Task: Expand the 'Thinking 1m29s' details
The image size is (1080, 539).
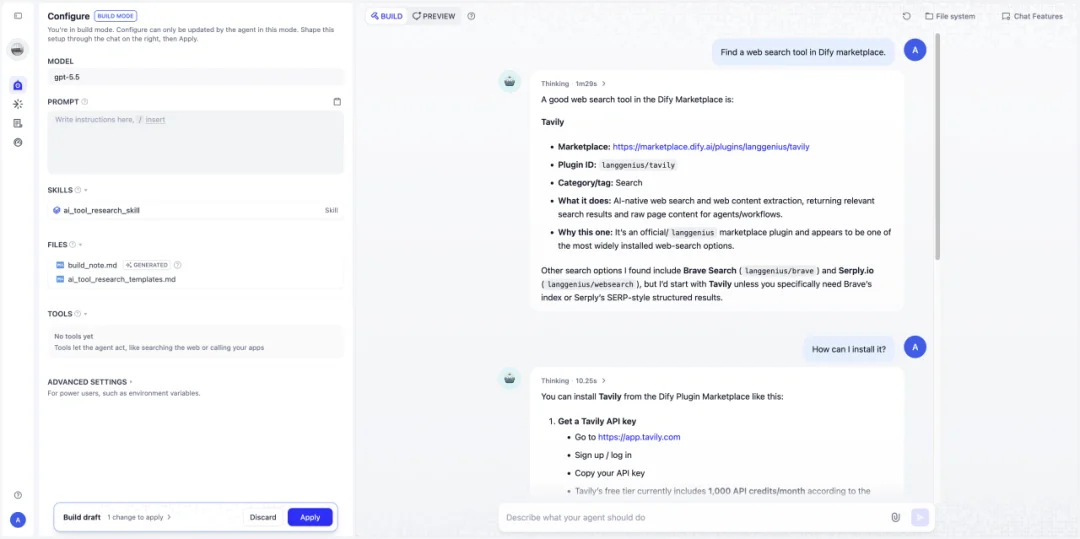Action: (x=573, y=83)
